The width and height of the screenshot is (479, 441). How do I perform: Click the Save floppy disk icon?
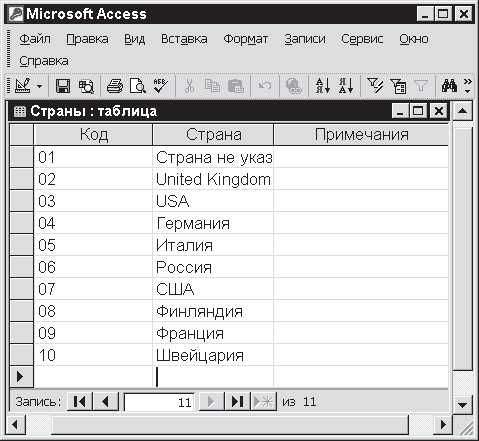[63, 86]
